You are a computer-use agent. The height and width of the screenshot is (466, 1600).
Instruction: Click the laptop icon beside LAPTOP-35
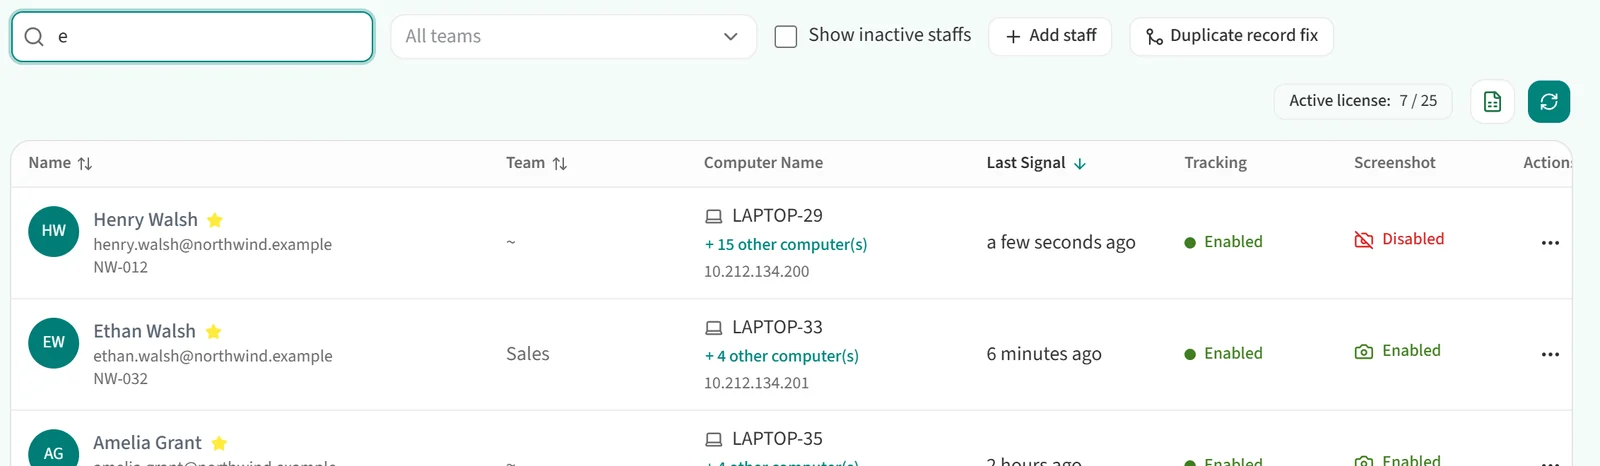(713, 440)
